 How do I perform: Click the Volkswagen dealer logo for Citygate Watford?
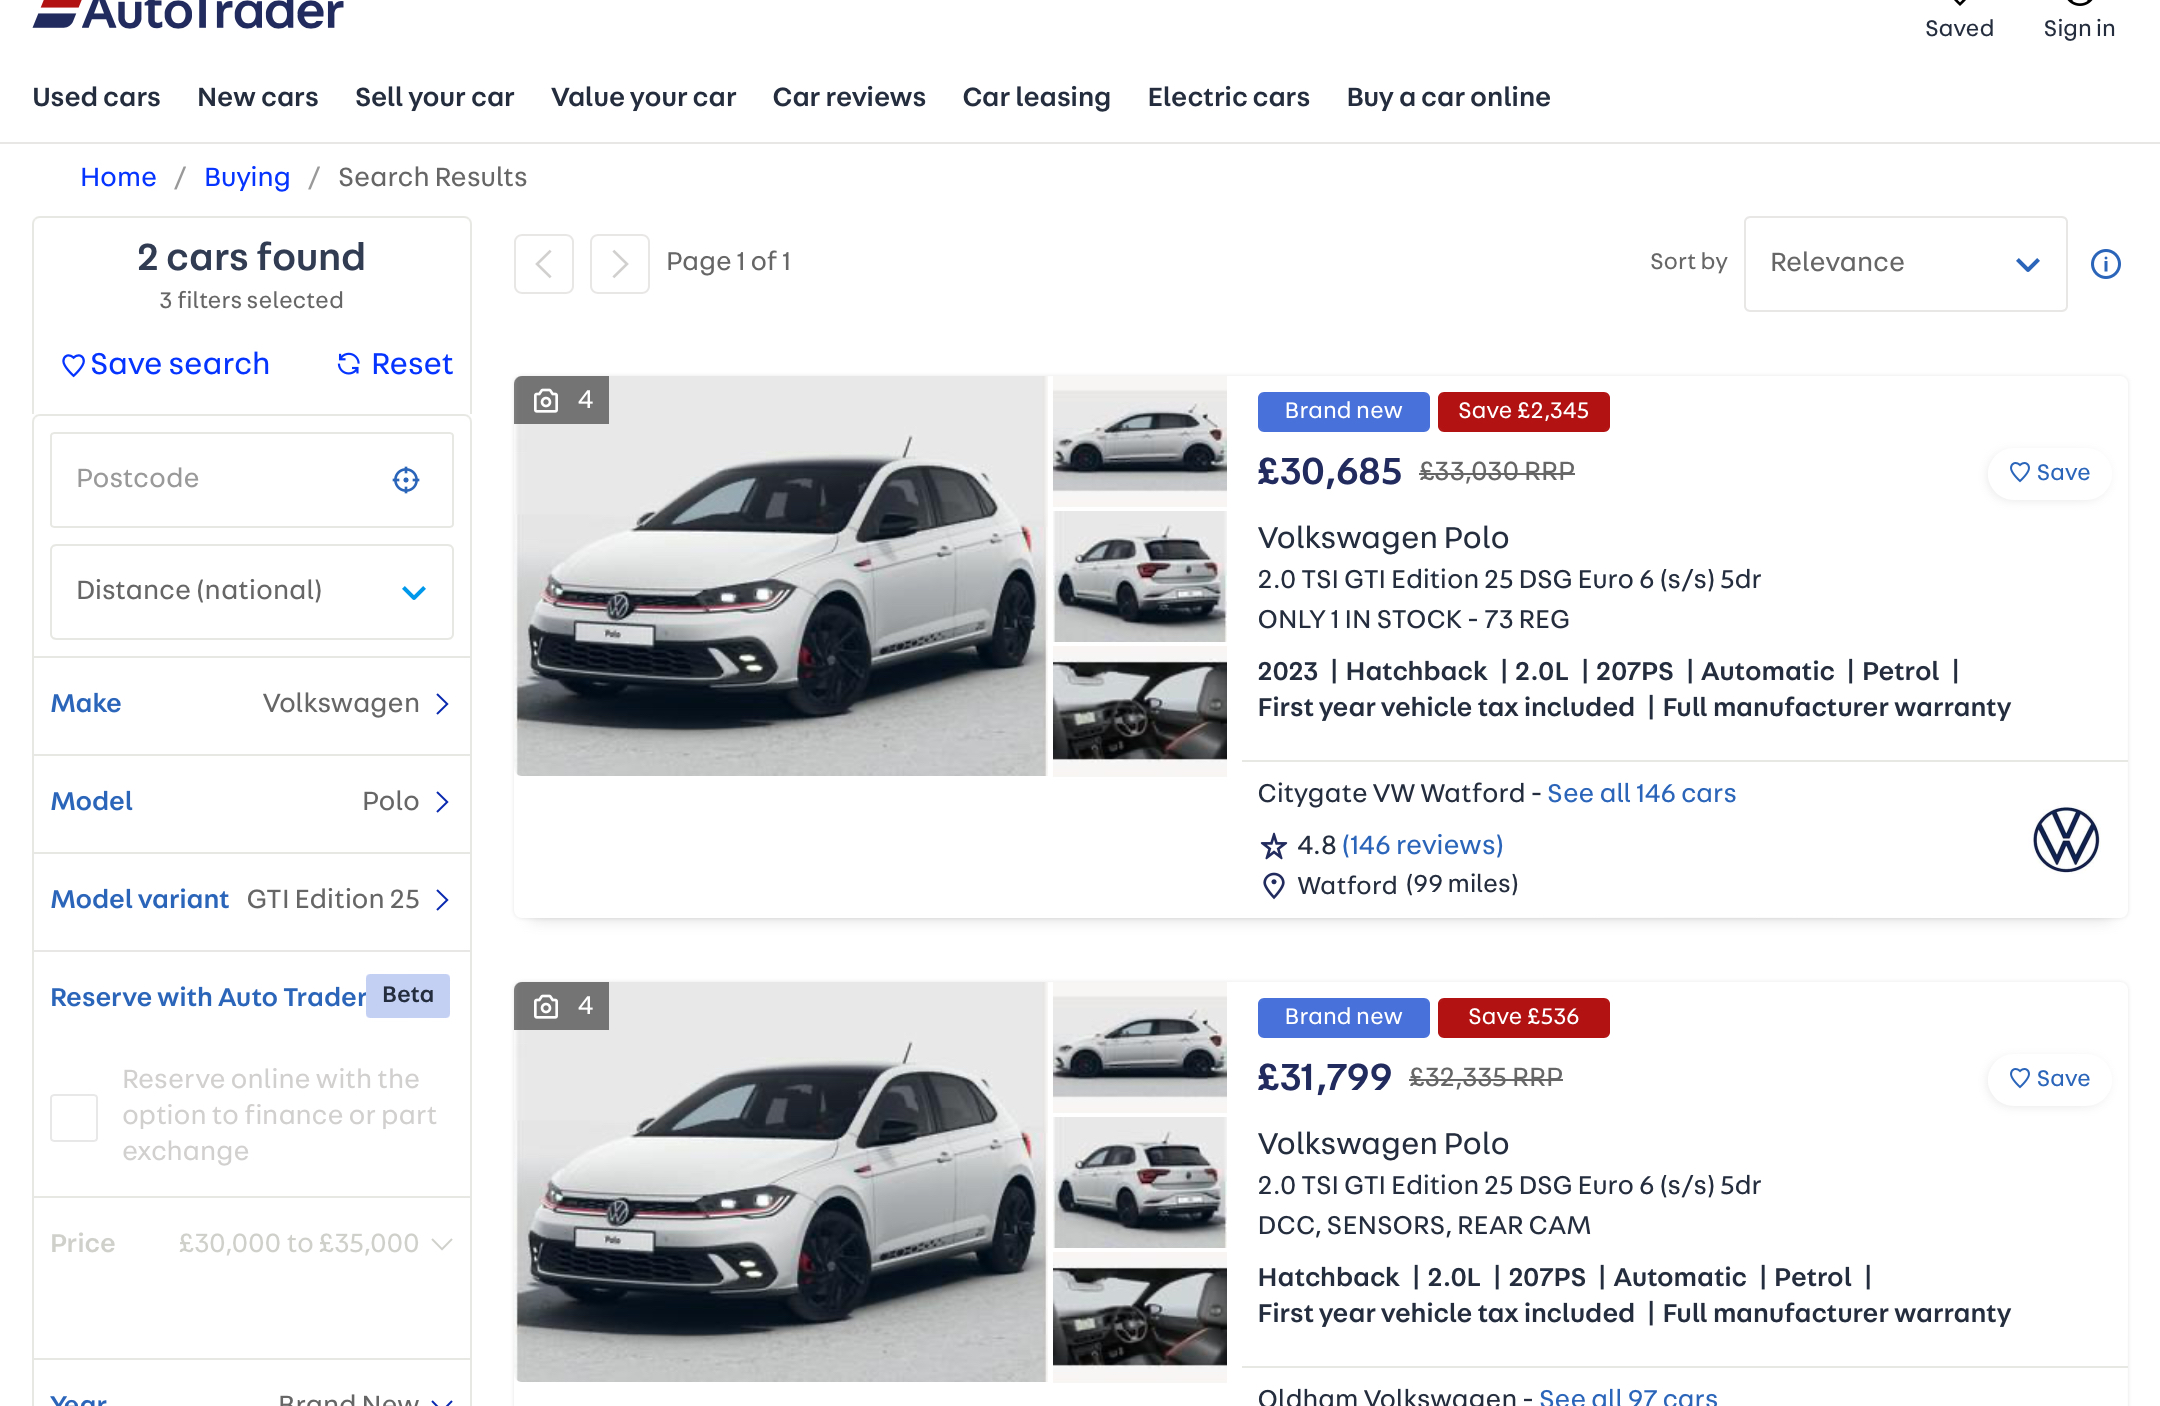(x=2066, y=840)
